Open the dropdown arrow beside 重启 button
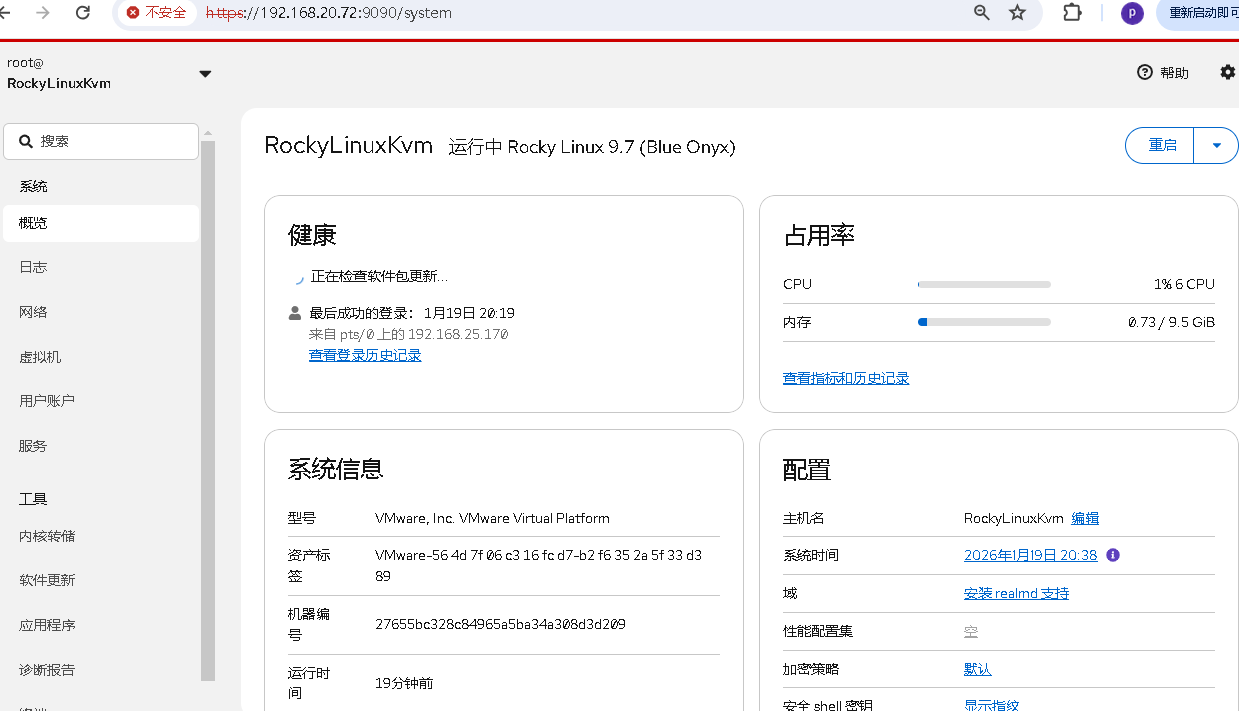The image size is (1239, 711). [x=1216, y=146]
